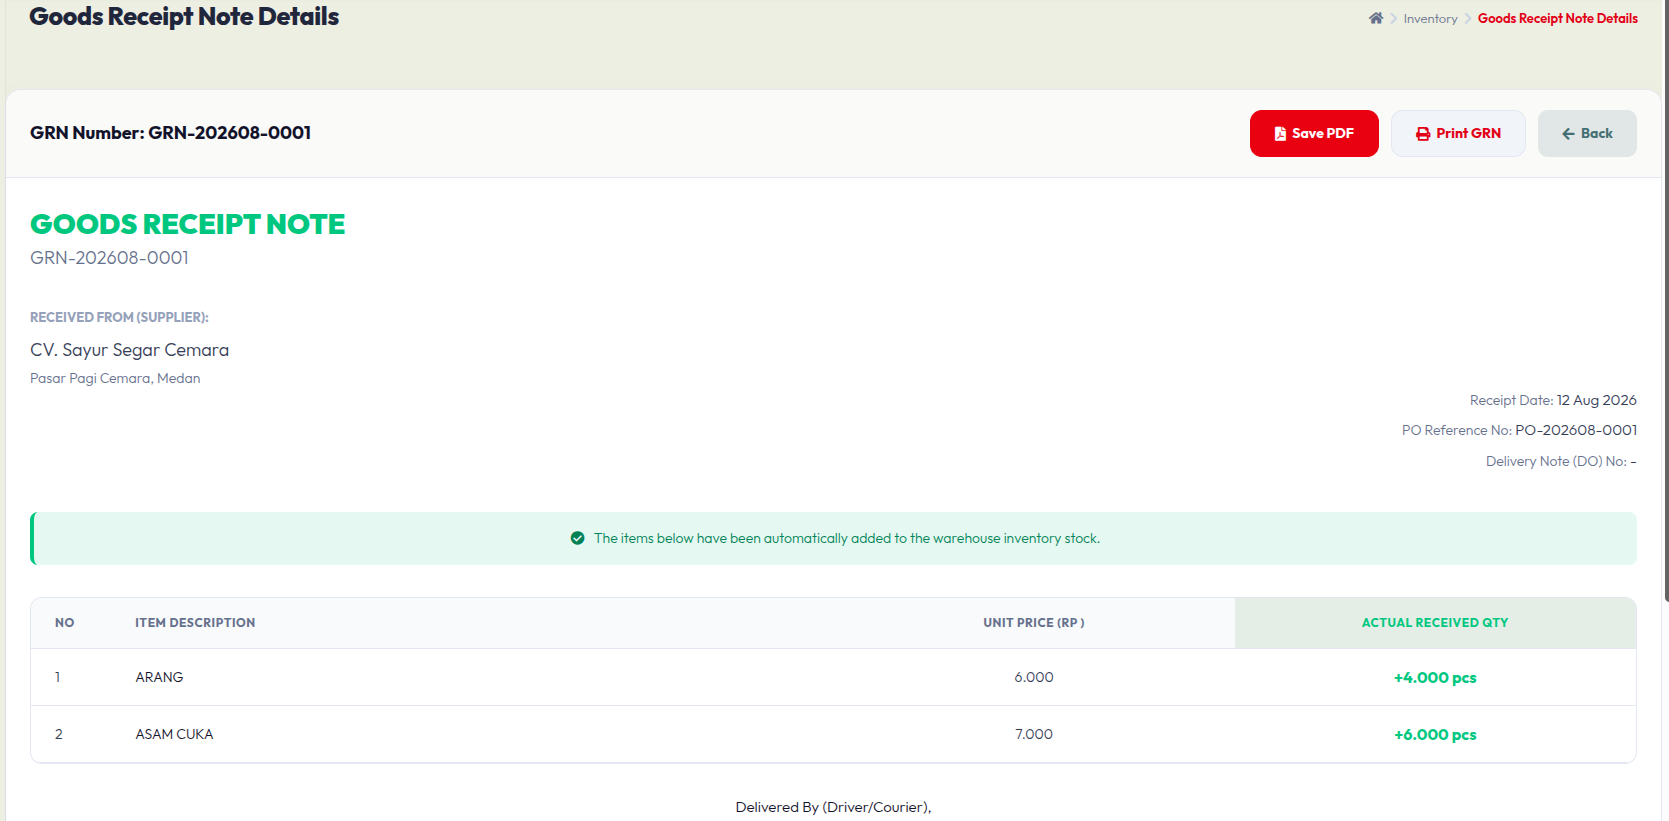Screen dimensions: 1669x821
Task: Click the UNIT PRICE (RP) column header
Action: tap(1034, 623)
